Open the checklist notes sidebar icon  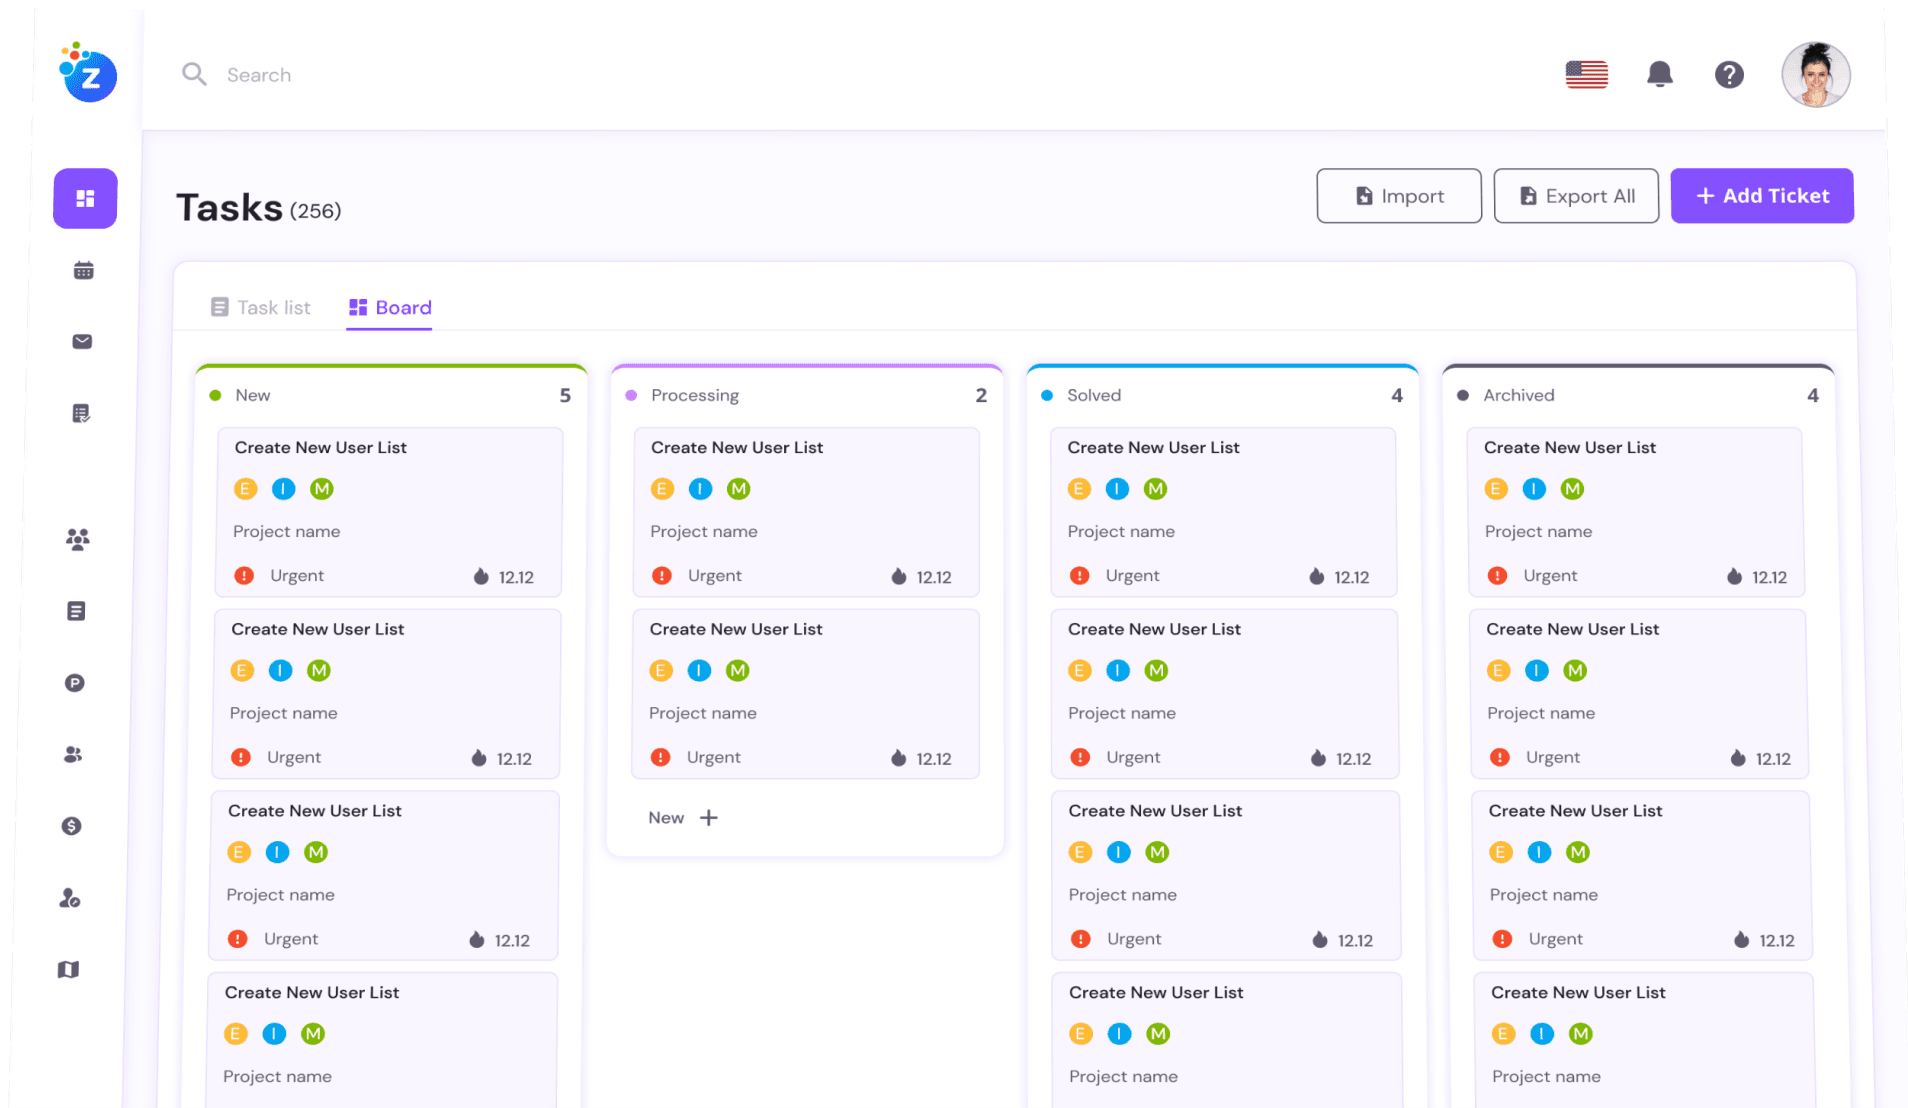(x=82, y=413)
